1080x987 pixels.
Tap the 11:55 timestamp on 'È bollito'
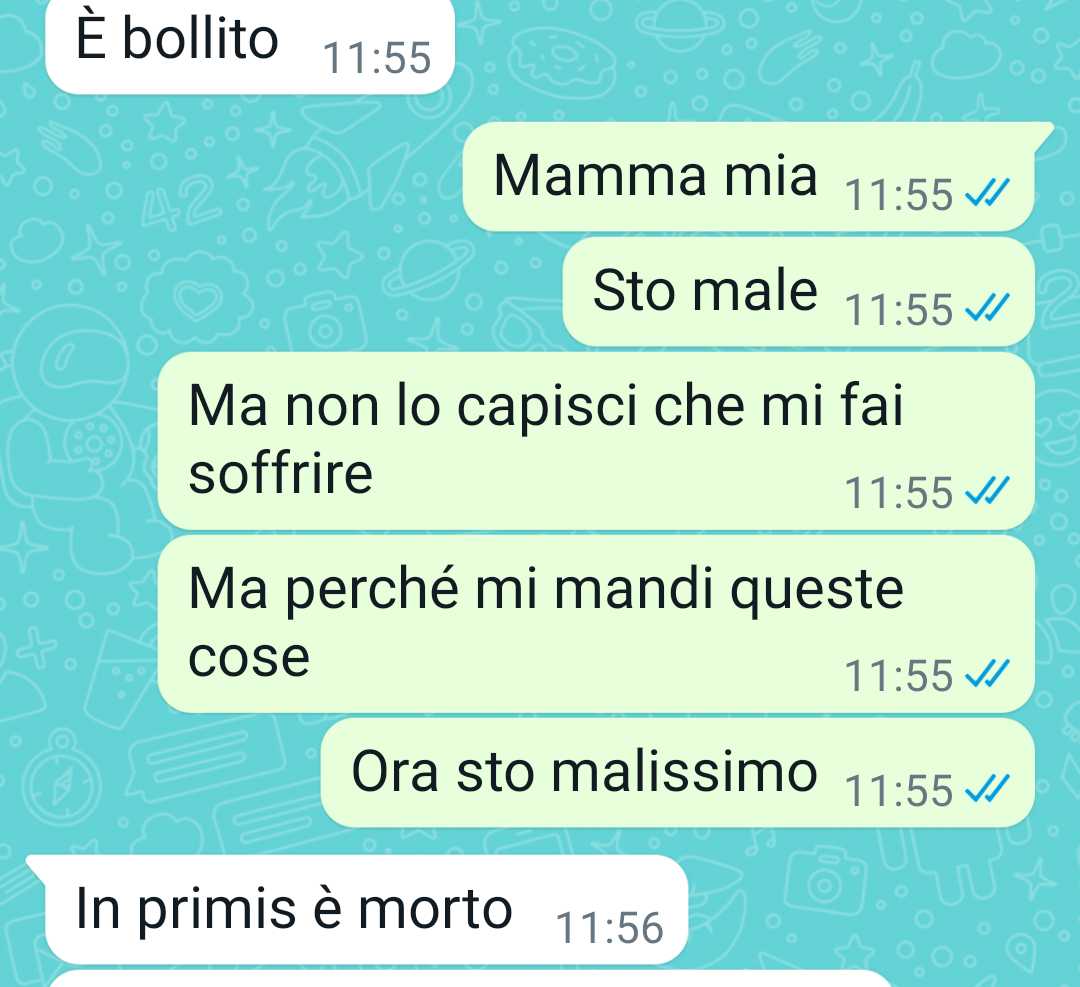[x=377, y=58]
